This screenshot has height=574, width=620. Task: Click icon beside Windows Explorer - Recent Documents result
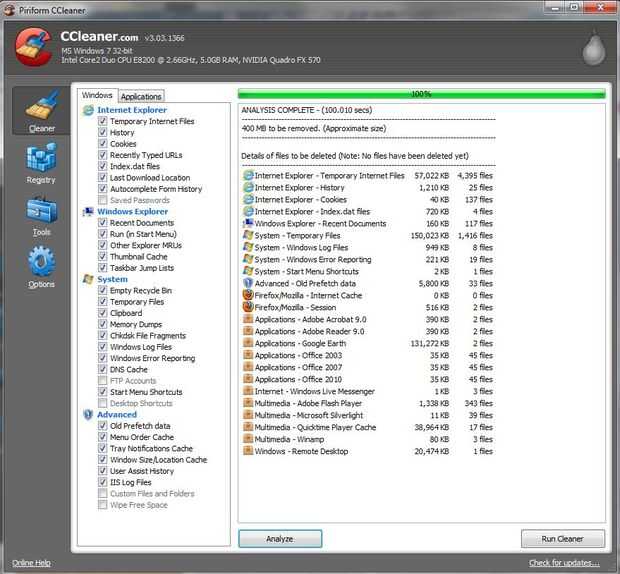coord(248,223)
